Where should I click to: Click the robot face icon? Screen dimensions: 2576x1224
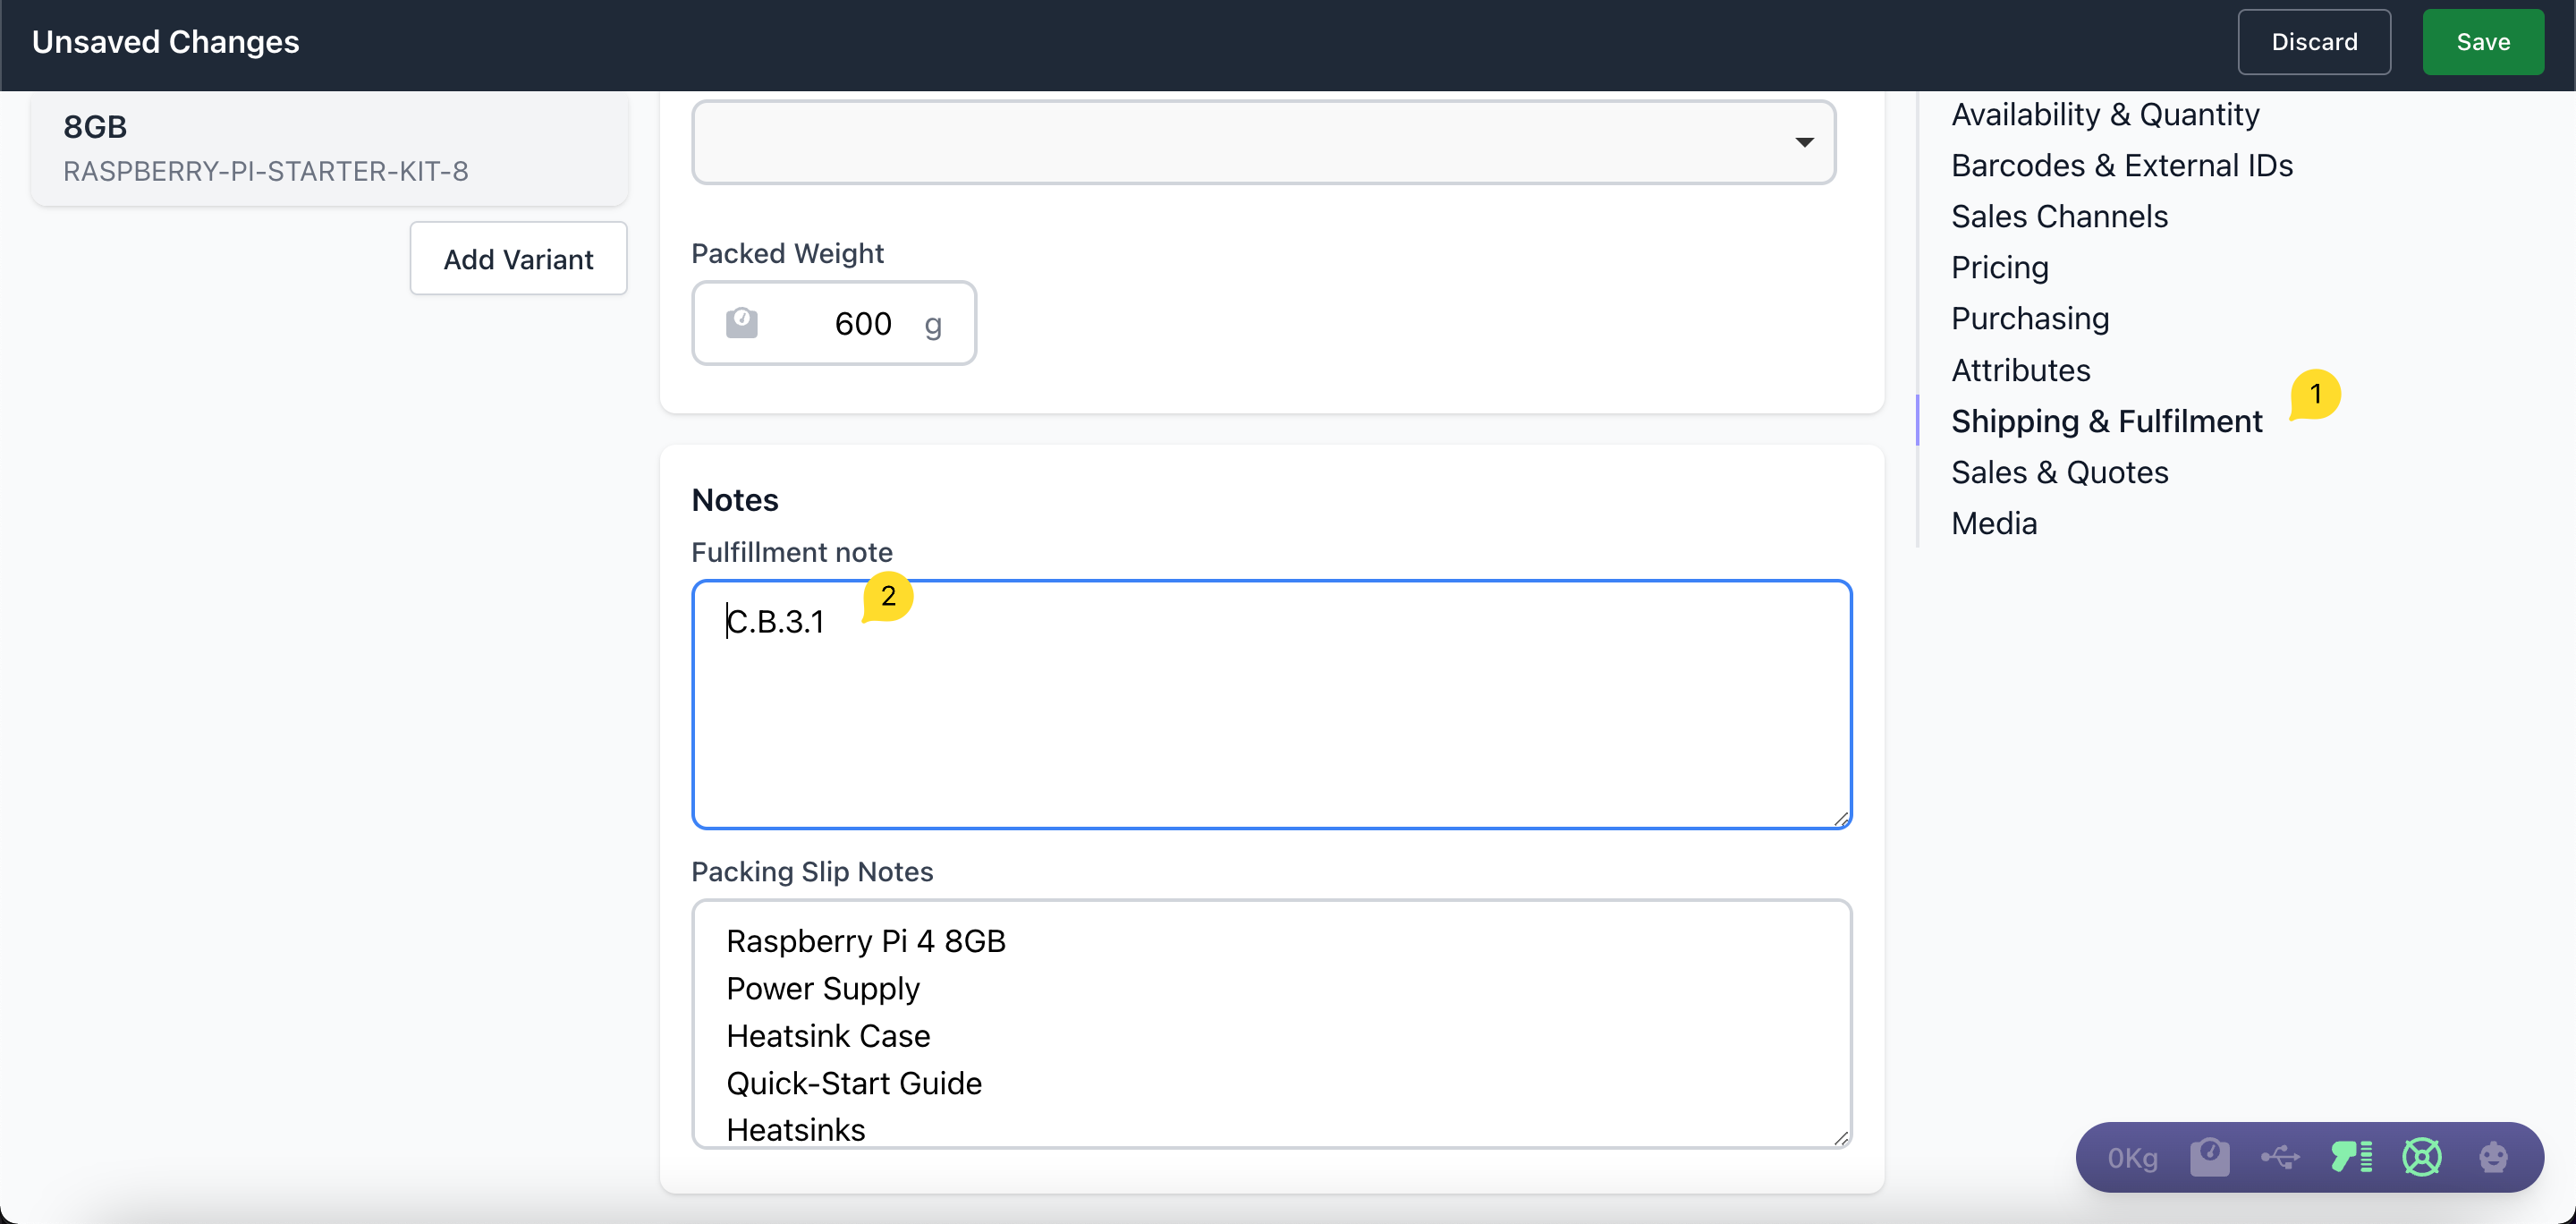coord(2493,1157)
